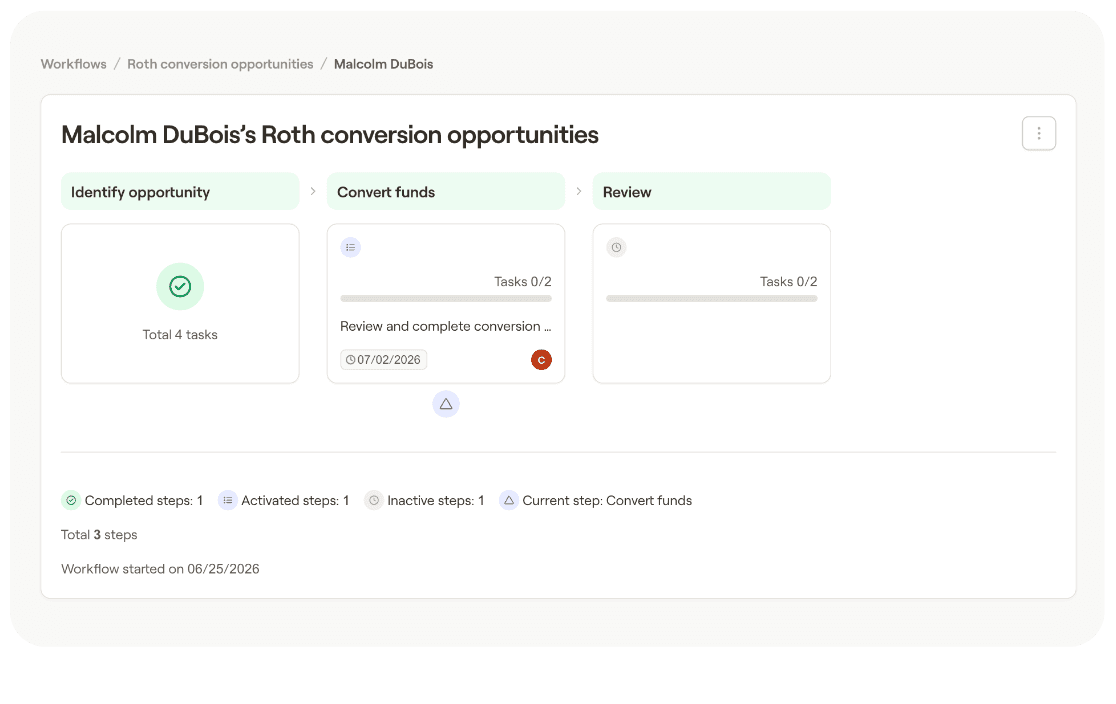
Task: Select the Convert funds step header
Action: coord(446,191)
